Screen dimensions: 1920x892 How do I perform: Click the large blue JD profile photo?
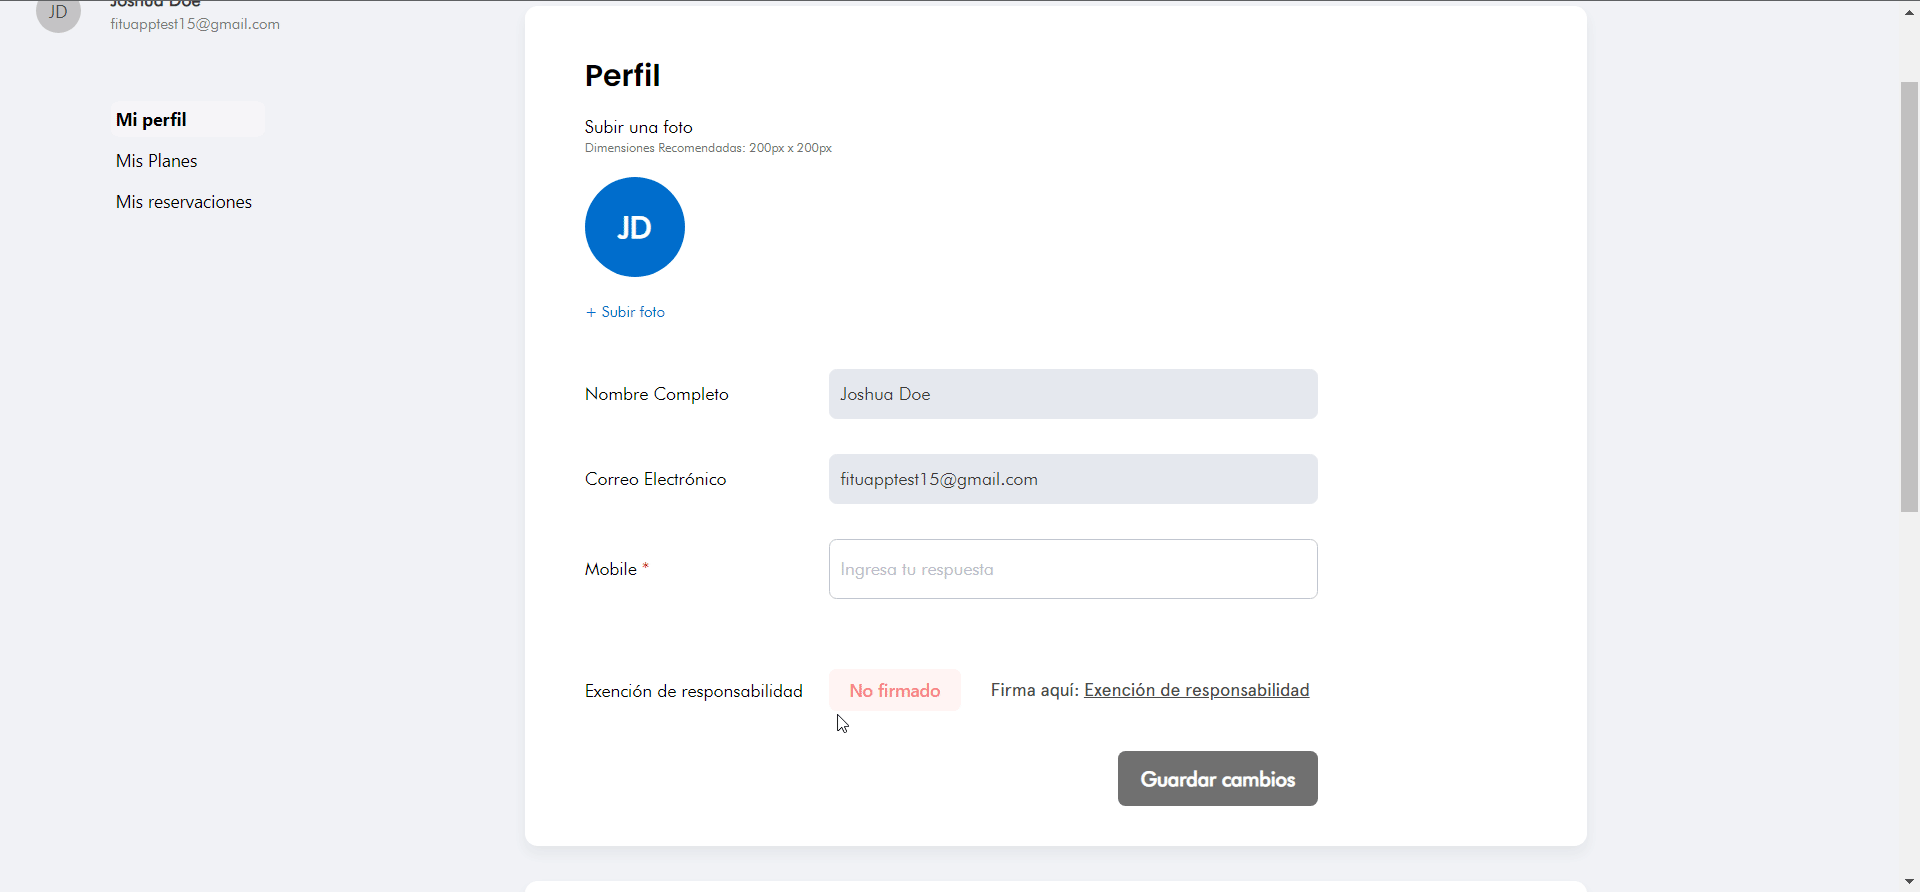pos(635,227)
